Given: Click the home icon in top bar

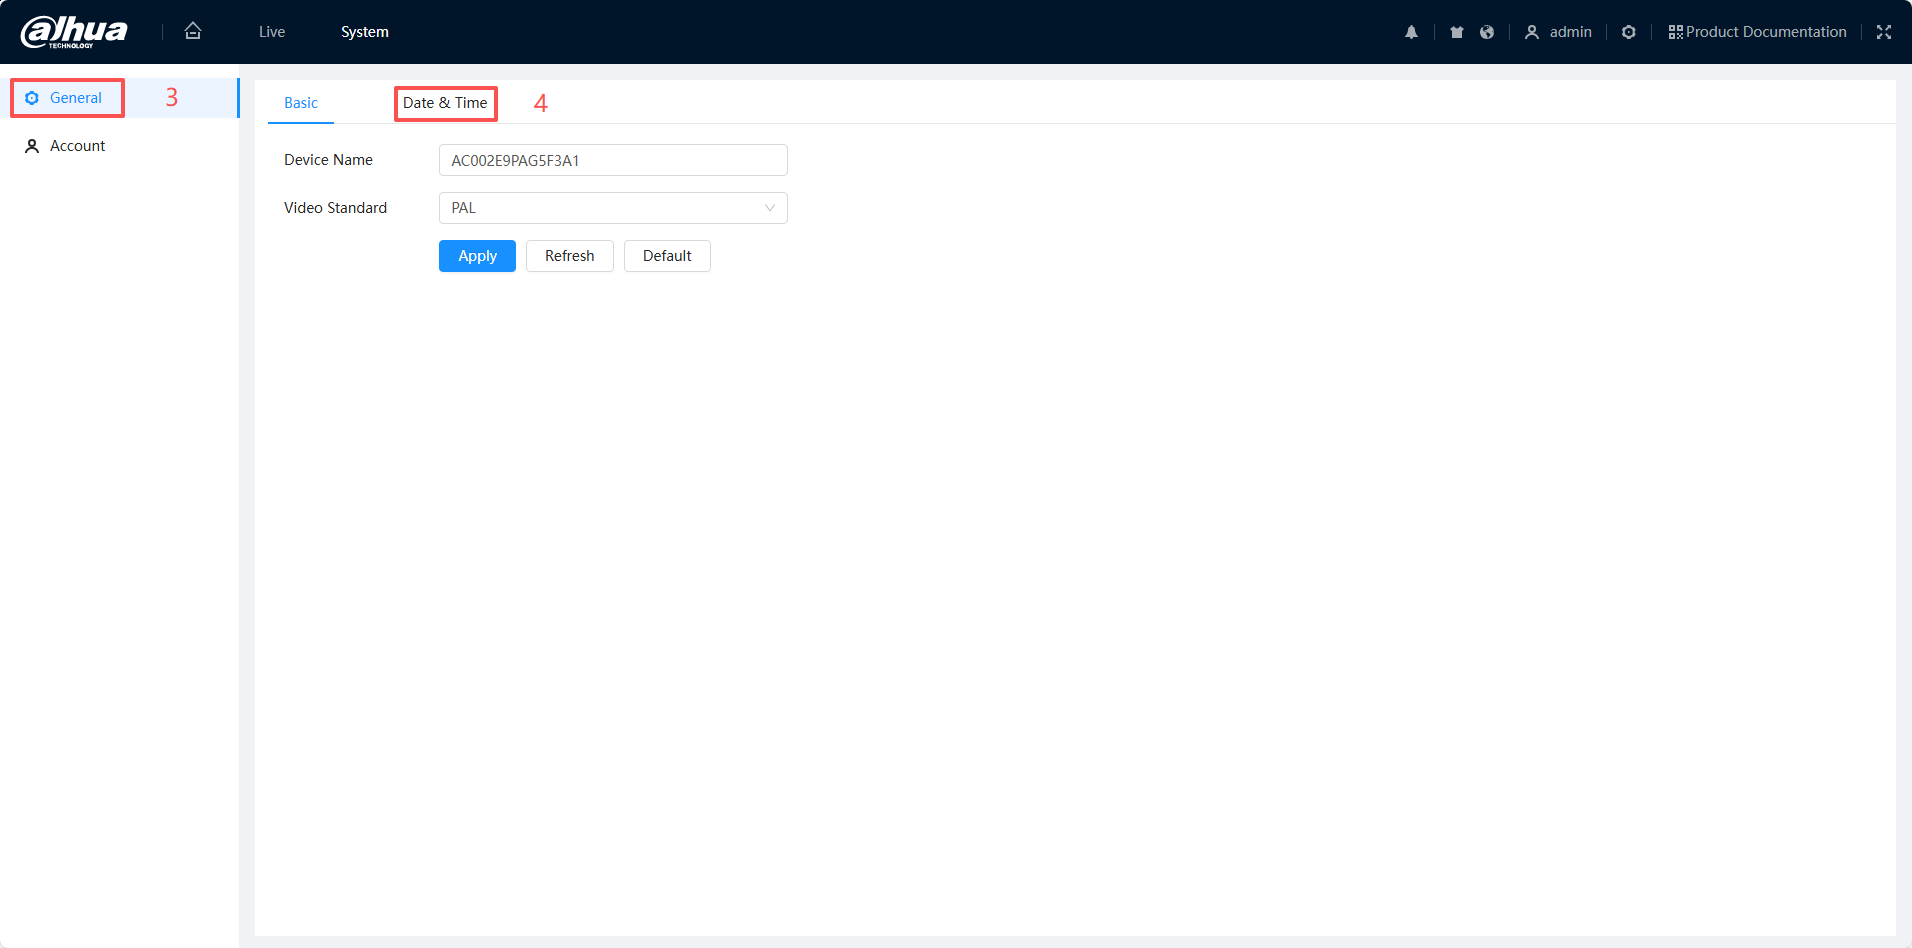Looking at the screenshot, I should click(193, 31).
